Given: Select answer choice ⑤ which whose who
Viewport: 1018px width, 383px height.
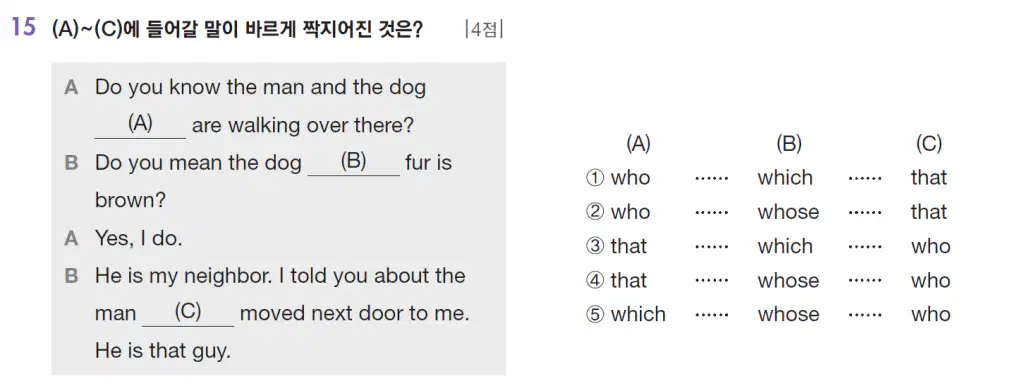Looking at the screenshot, I should tap(768, 314).
